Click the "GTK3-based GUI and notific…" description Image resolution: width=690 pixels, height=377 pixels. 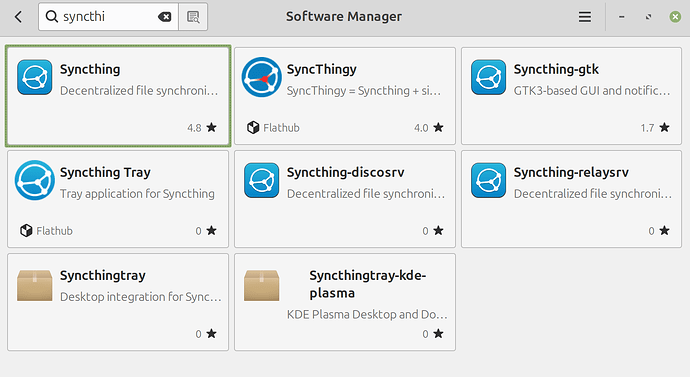tap(592, 91)
